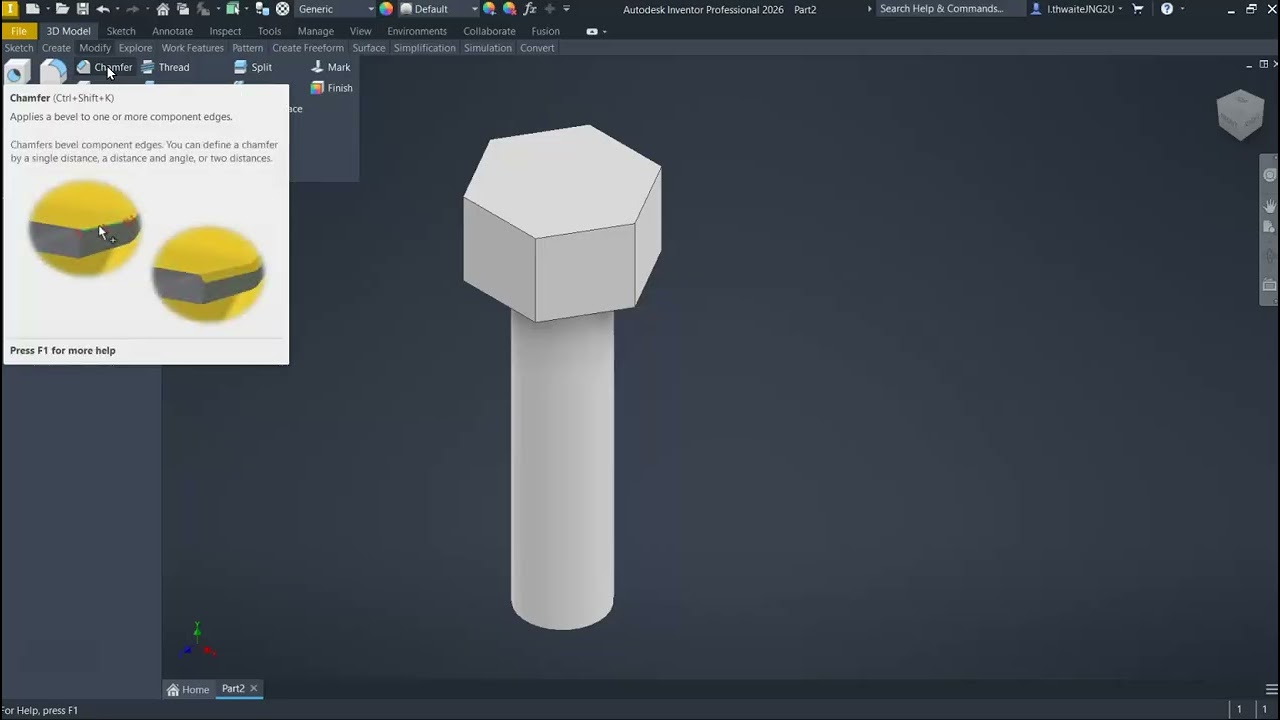Switch to the Sketch ribbon tab

(121, 31)
